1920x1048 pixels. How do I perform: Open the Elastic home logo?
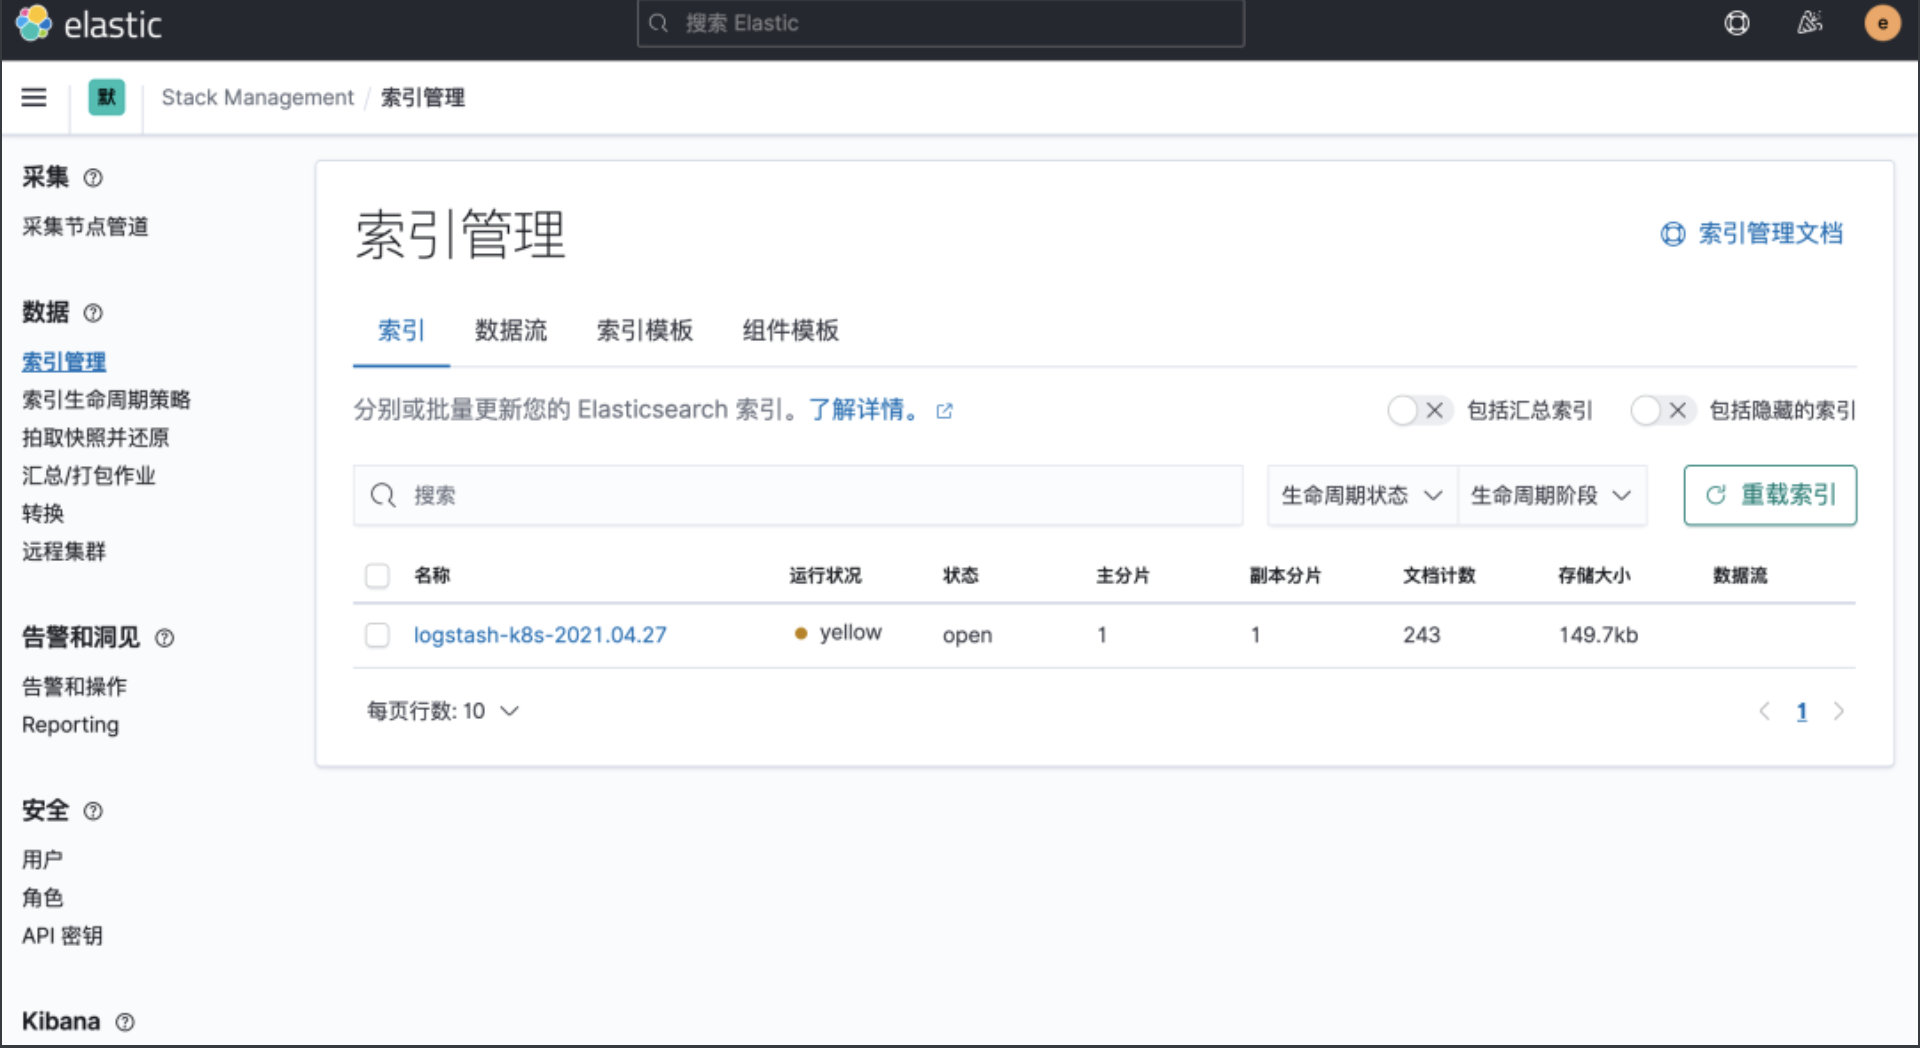coord(33,23)
